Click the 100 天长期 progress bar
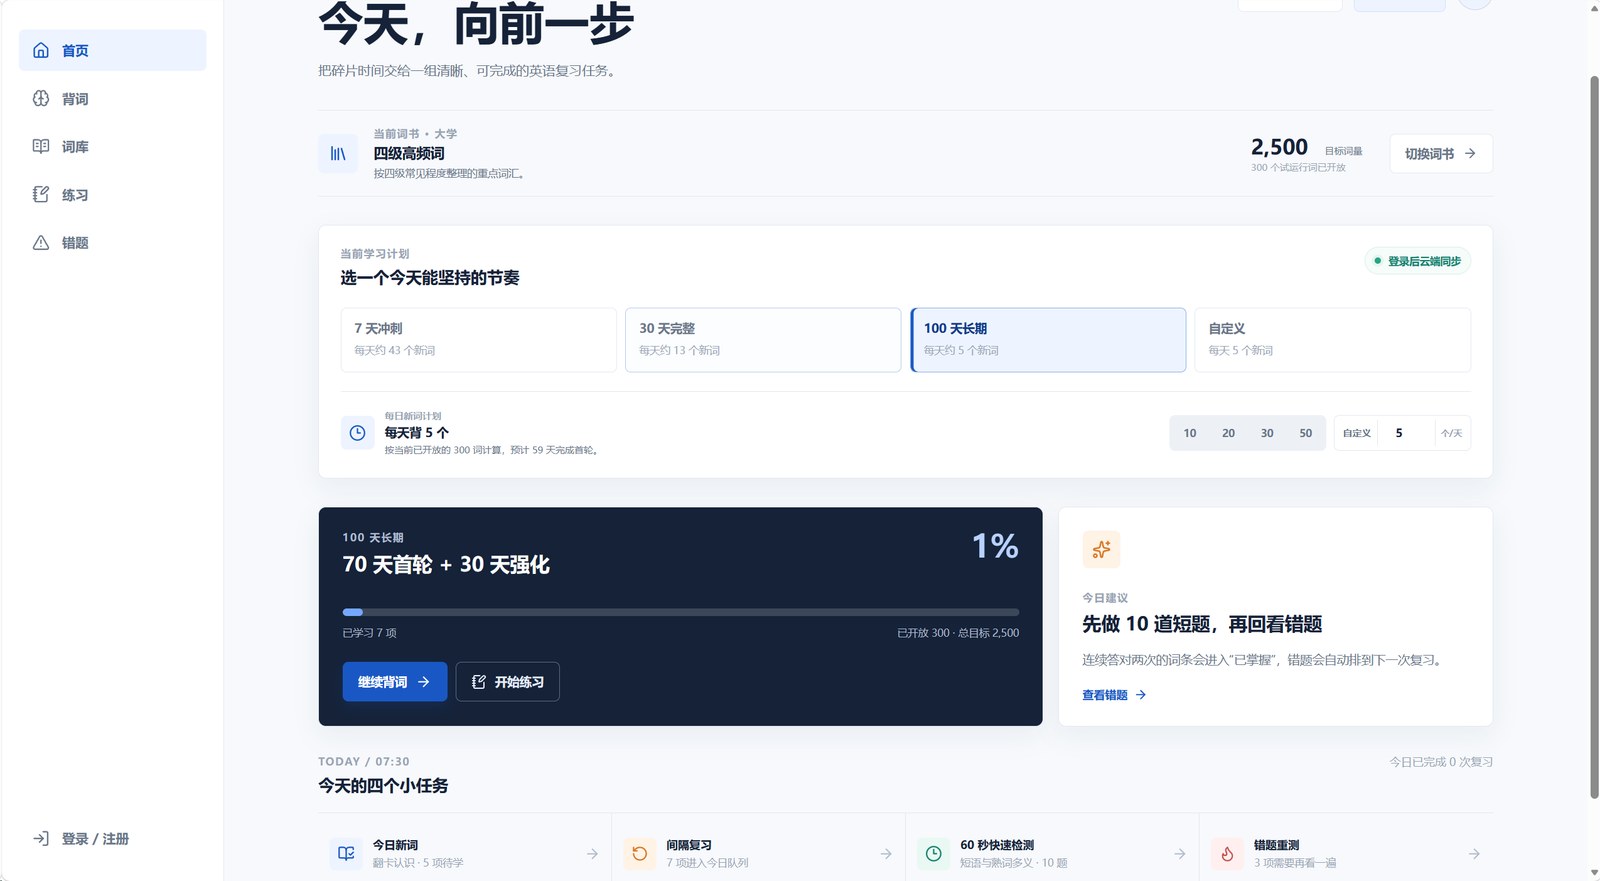The image size is (1600, 881). click(x=681, y=612)
